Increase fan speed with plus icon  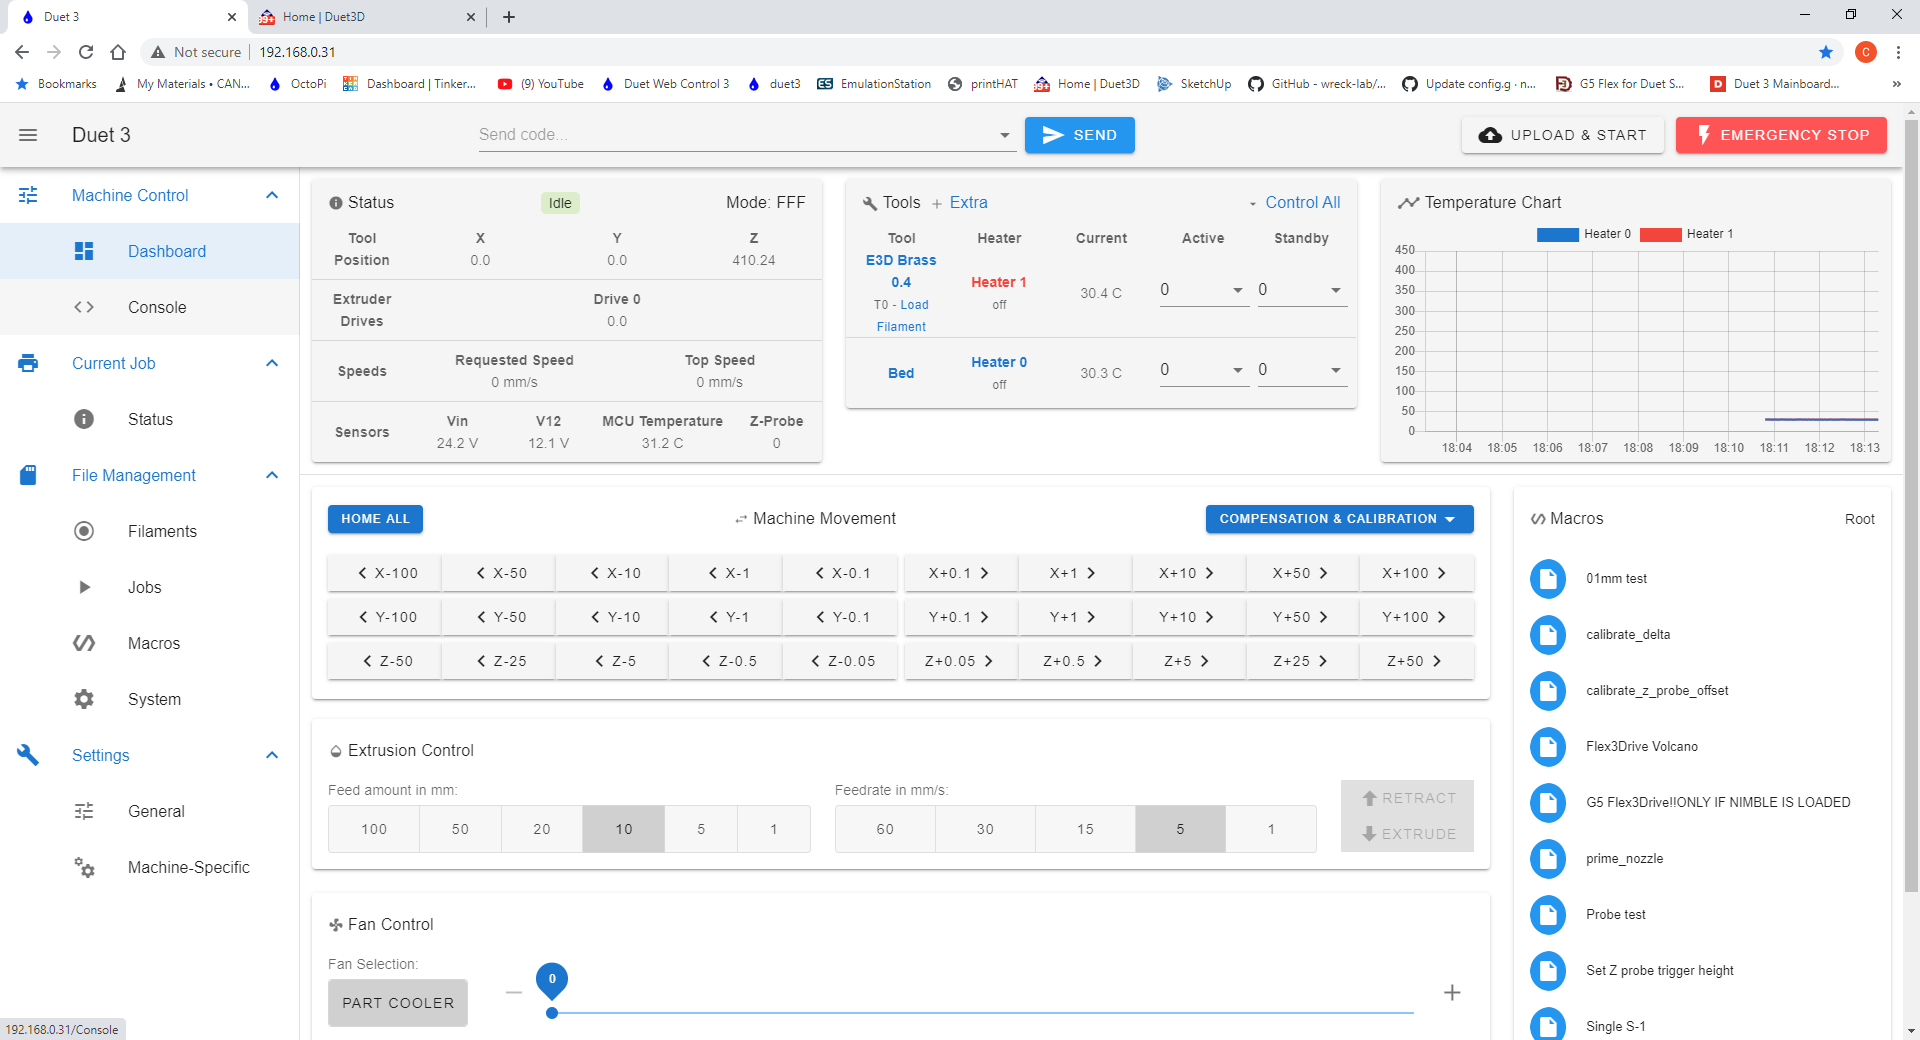click(x=1452, y=992)
